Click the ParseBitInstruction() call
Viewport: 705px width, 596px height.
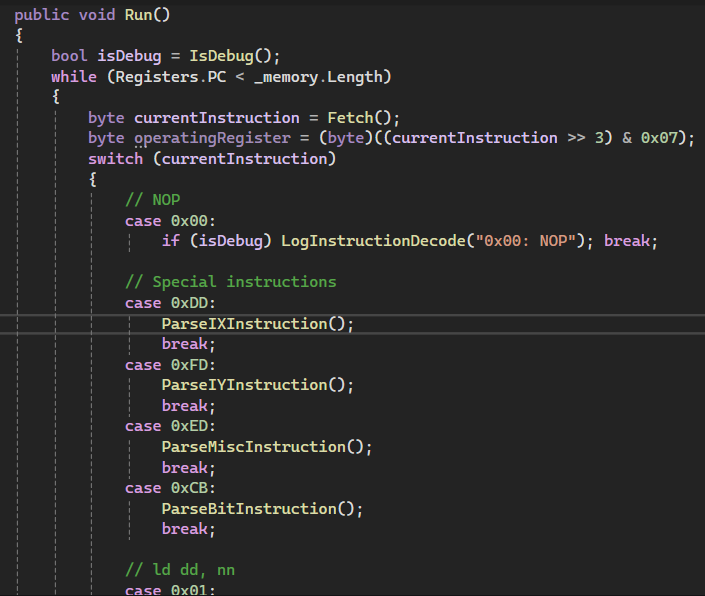(259, 509)
